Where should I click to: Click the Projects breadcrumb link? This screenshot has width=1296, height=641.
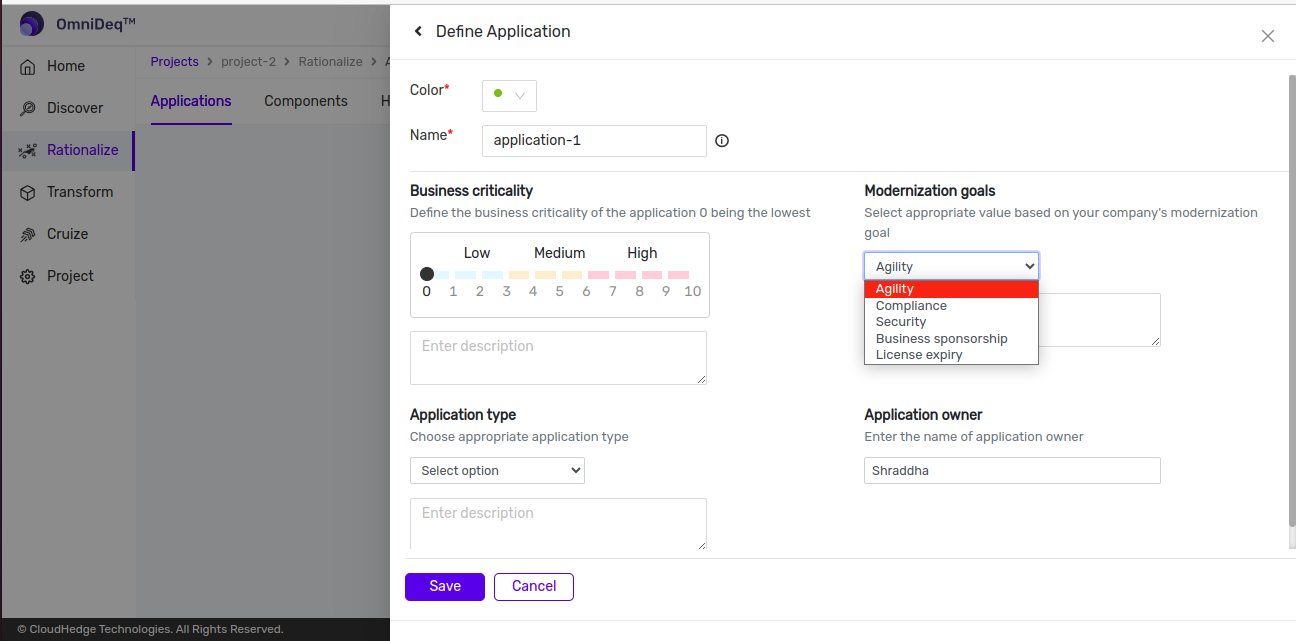pos(174,62)
